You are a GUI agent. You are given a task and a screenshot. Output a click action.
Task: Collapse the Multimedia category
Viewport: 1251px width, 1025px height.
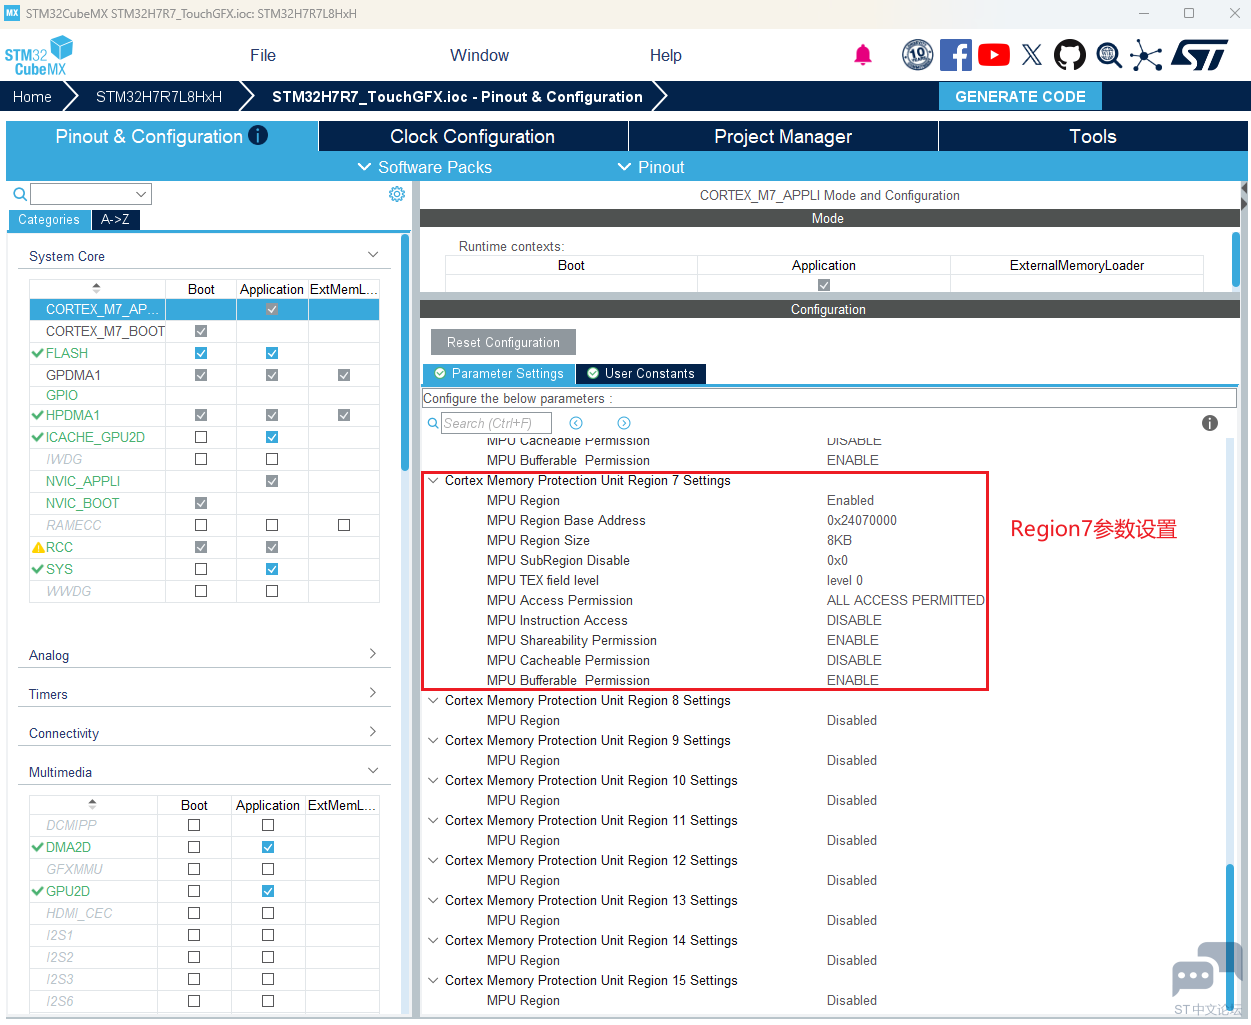click(373, 771)
